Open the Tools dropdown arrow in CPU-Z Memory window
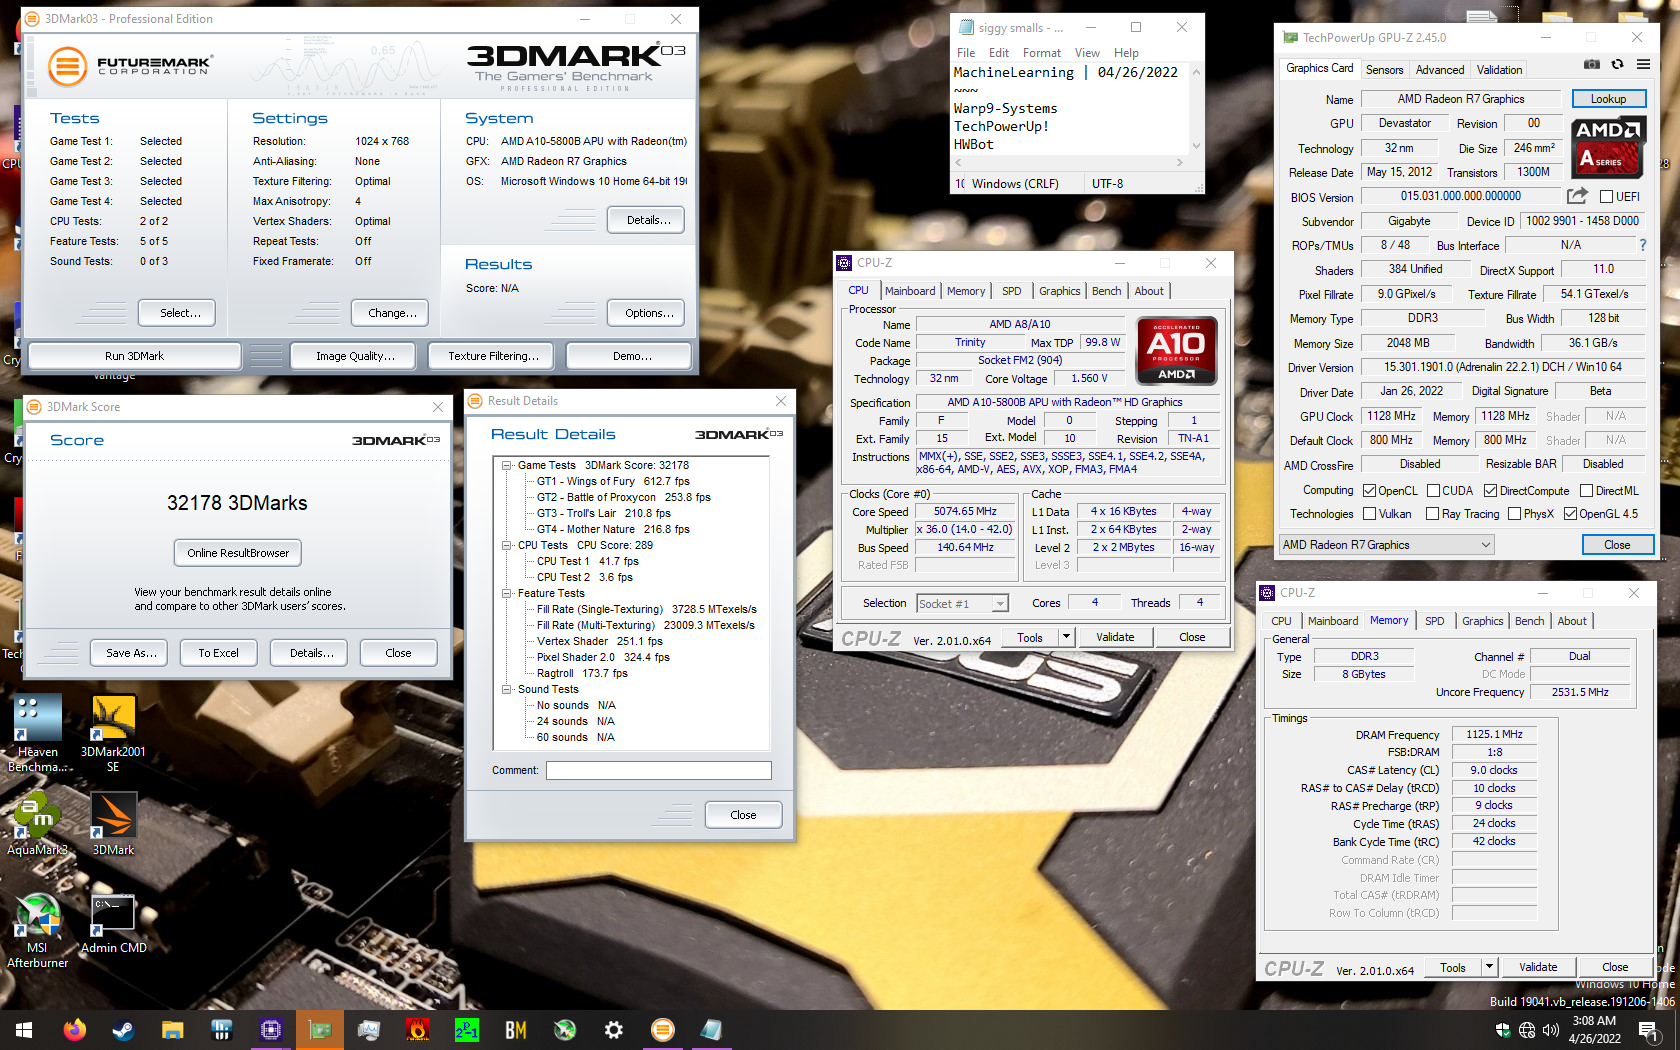The height and width of the screenshot is (1050, 1680). [1489, 967]
